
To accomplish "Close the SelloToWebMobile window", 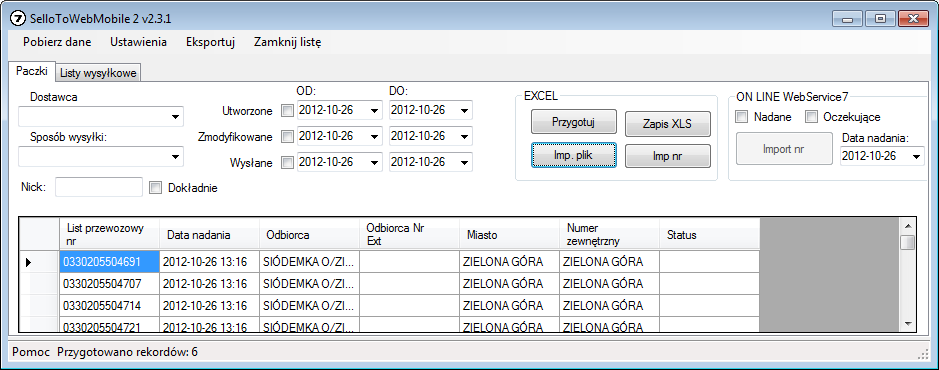I will 913,19.
